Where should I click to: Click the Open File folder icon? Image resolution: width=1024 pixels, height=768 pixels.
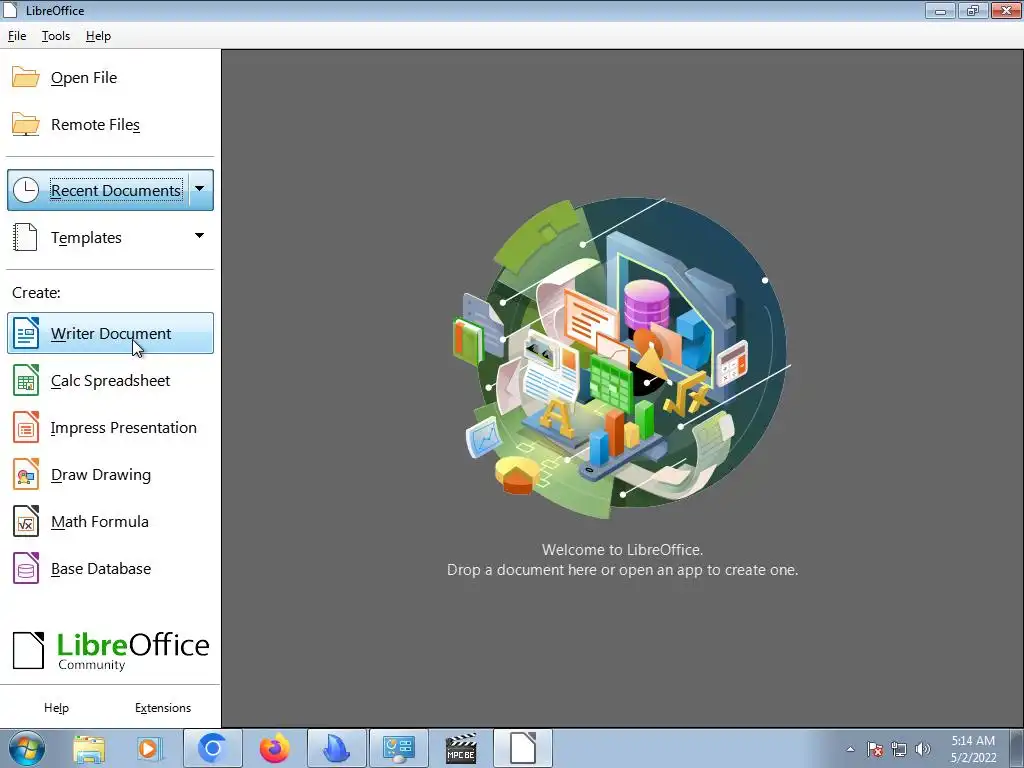[x=25, y=77]
